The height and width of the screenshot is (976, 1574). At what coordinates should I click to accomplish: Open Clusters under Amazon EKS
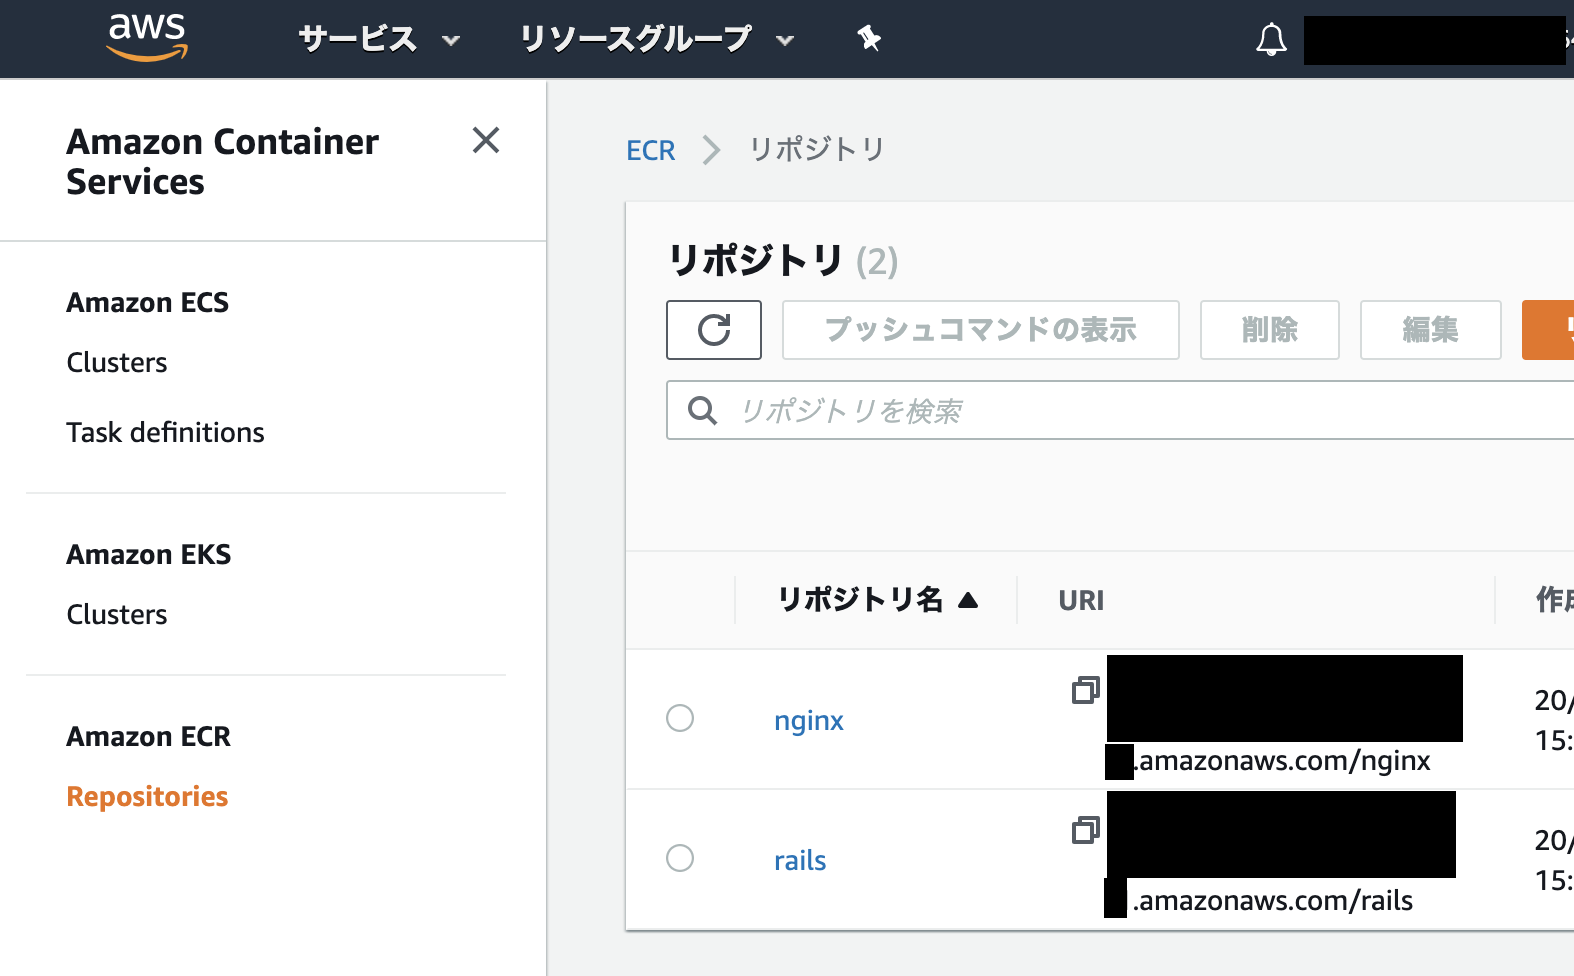(117, 614)
